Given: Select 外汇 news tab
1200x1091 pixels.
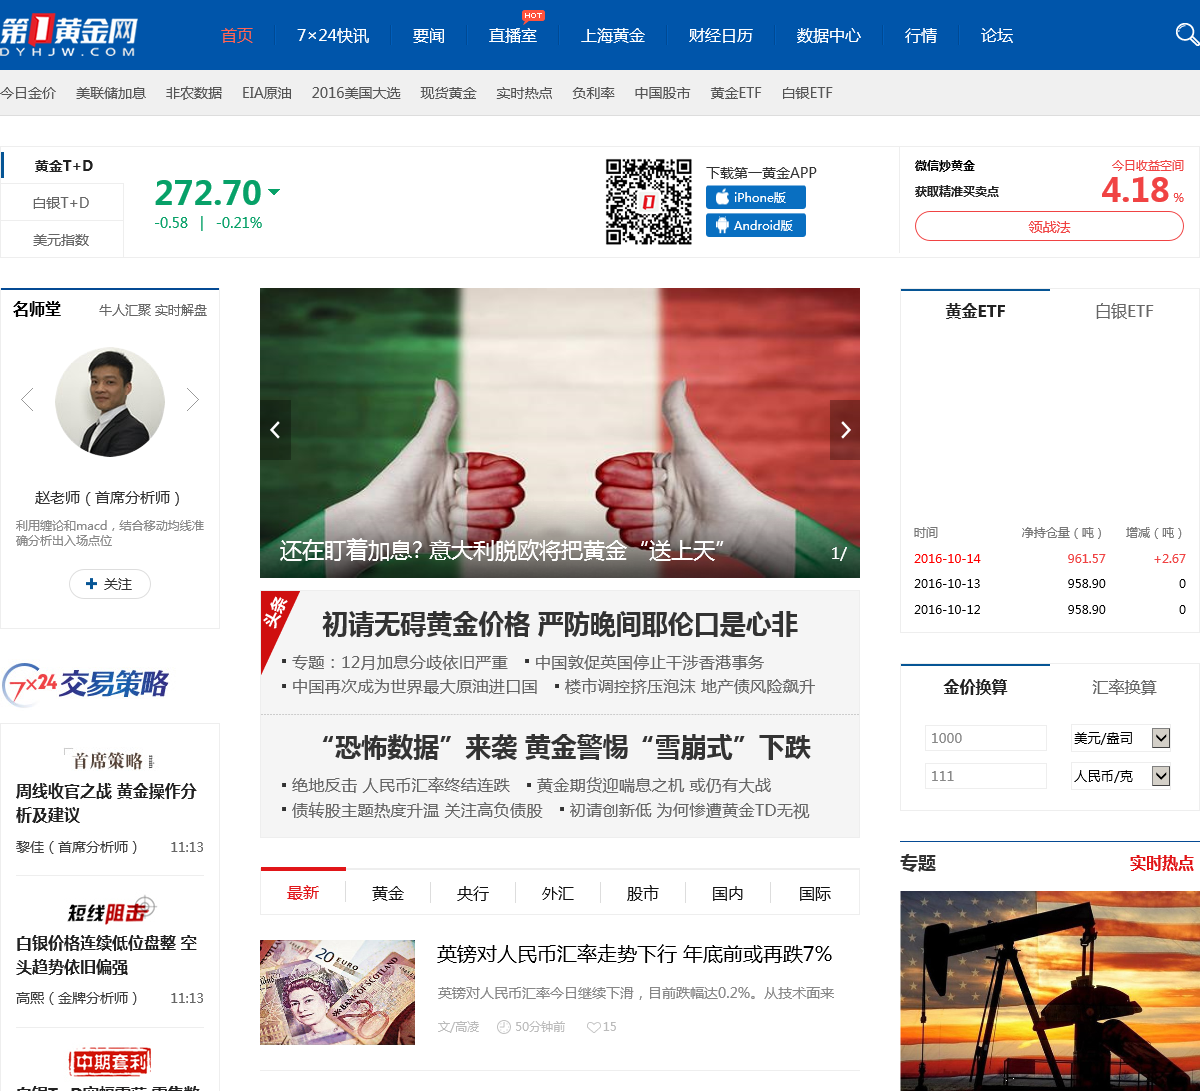Looking at the screenshot, I should (x=558, y=893).
